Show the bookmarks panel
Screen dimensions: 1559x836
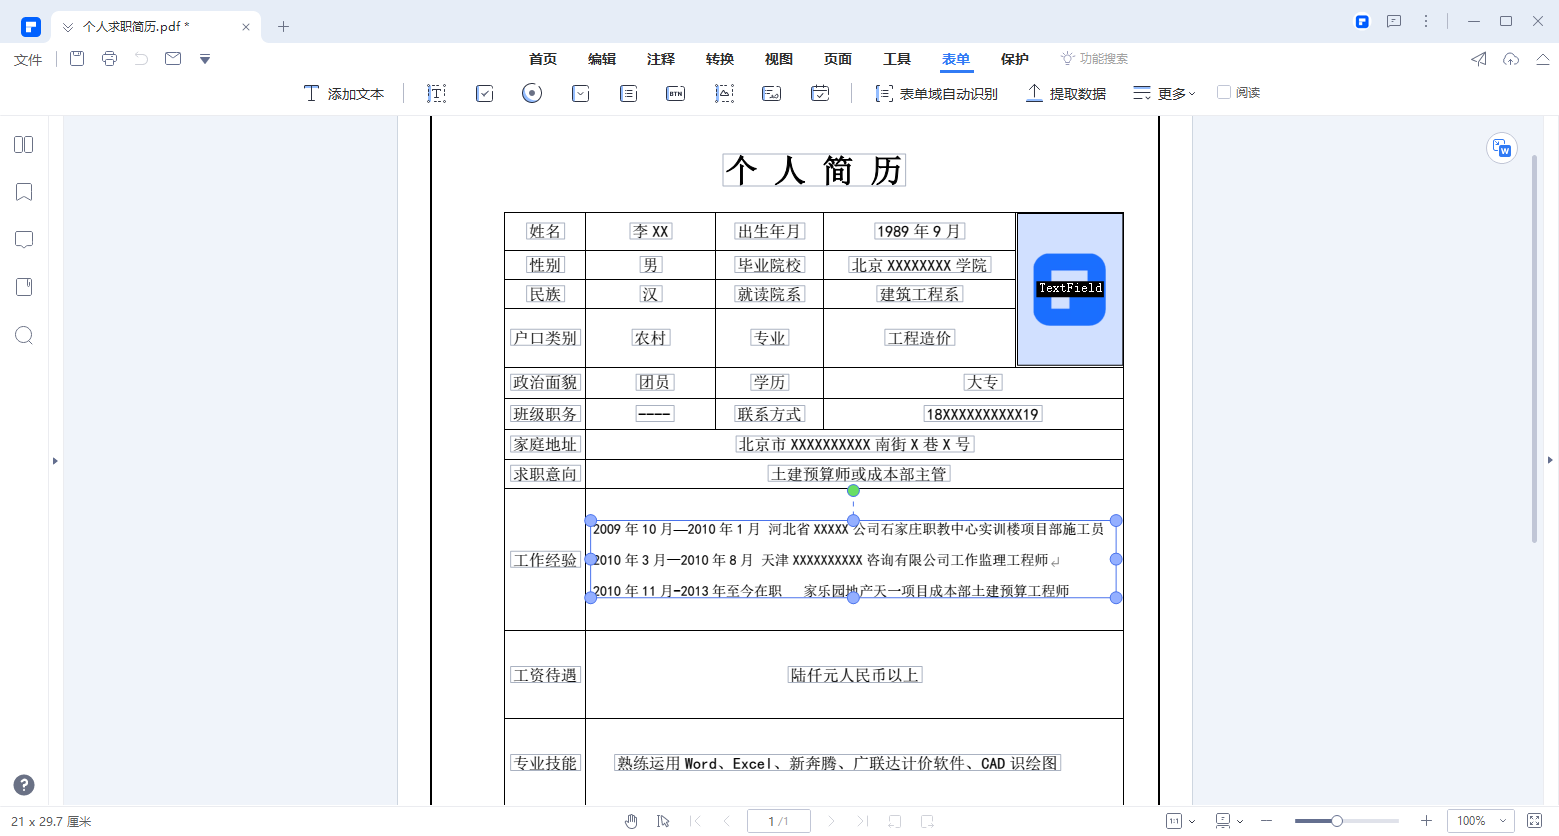coord(23,191)
